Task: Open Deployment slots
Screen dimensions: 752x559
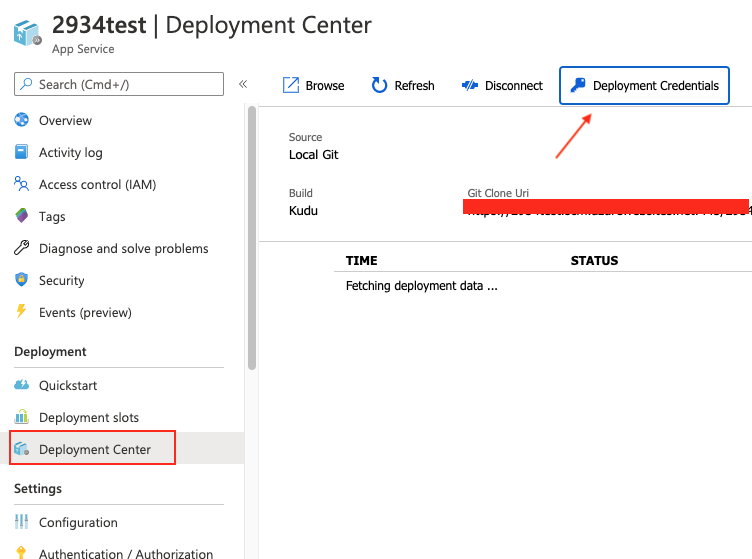Action: pyautogui.click(x=89, y=418)
